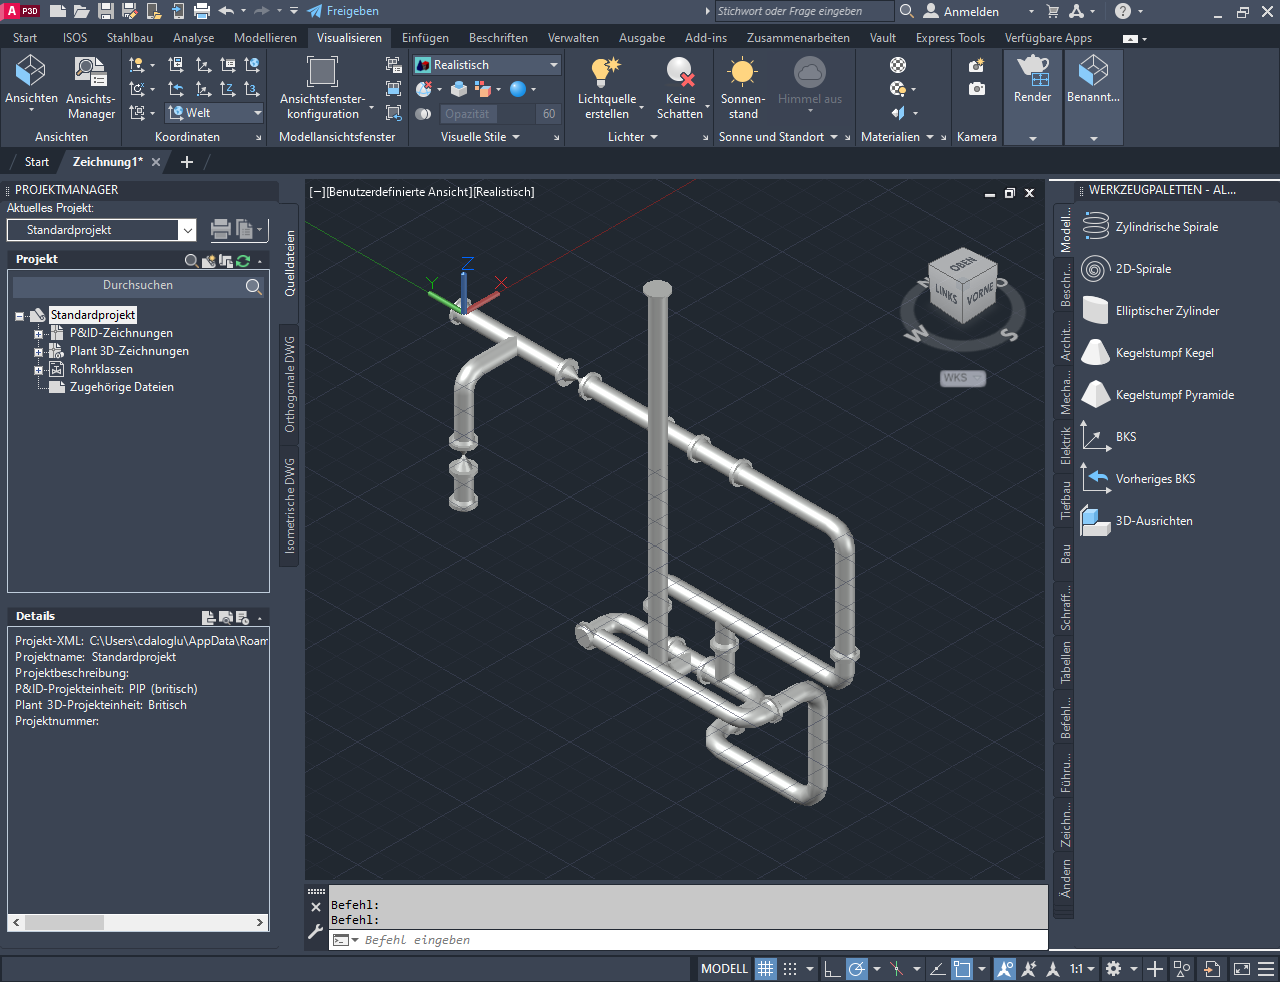This screenshot has width=1280, height=982.
Task: Click the Freigeben share button
Action: [x=343, y=11]
